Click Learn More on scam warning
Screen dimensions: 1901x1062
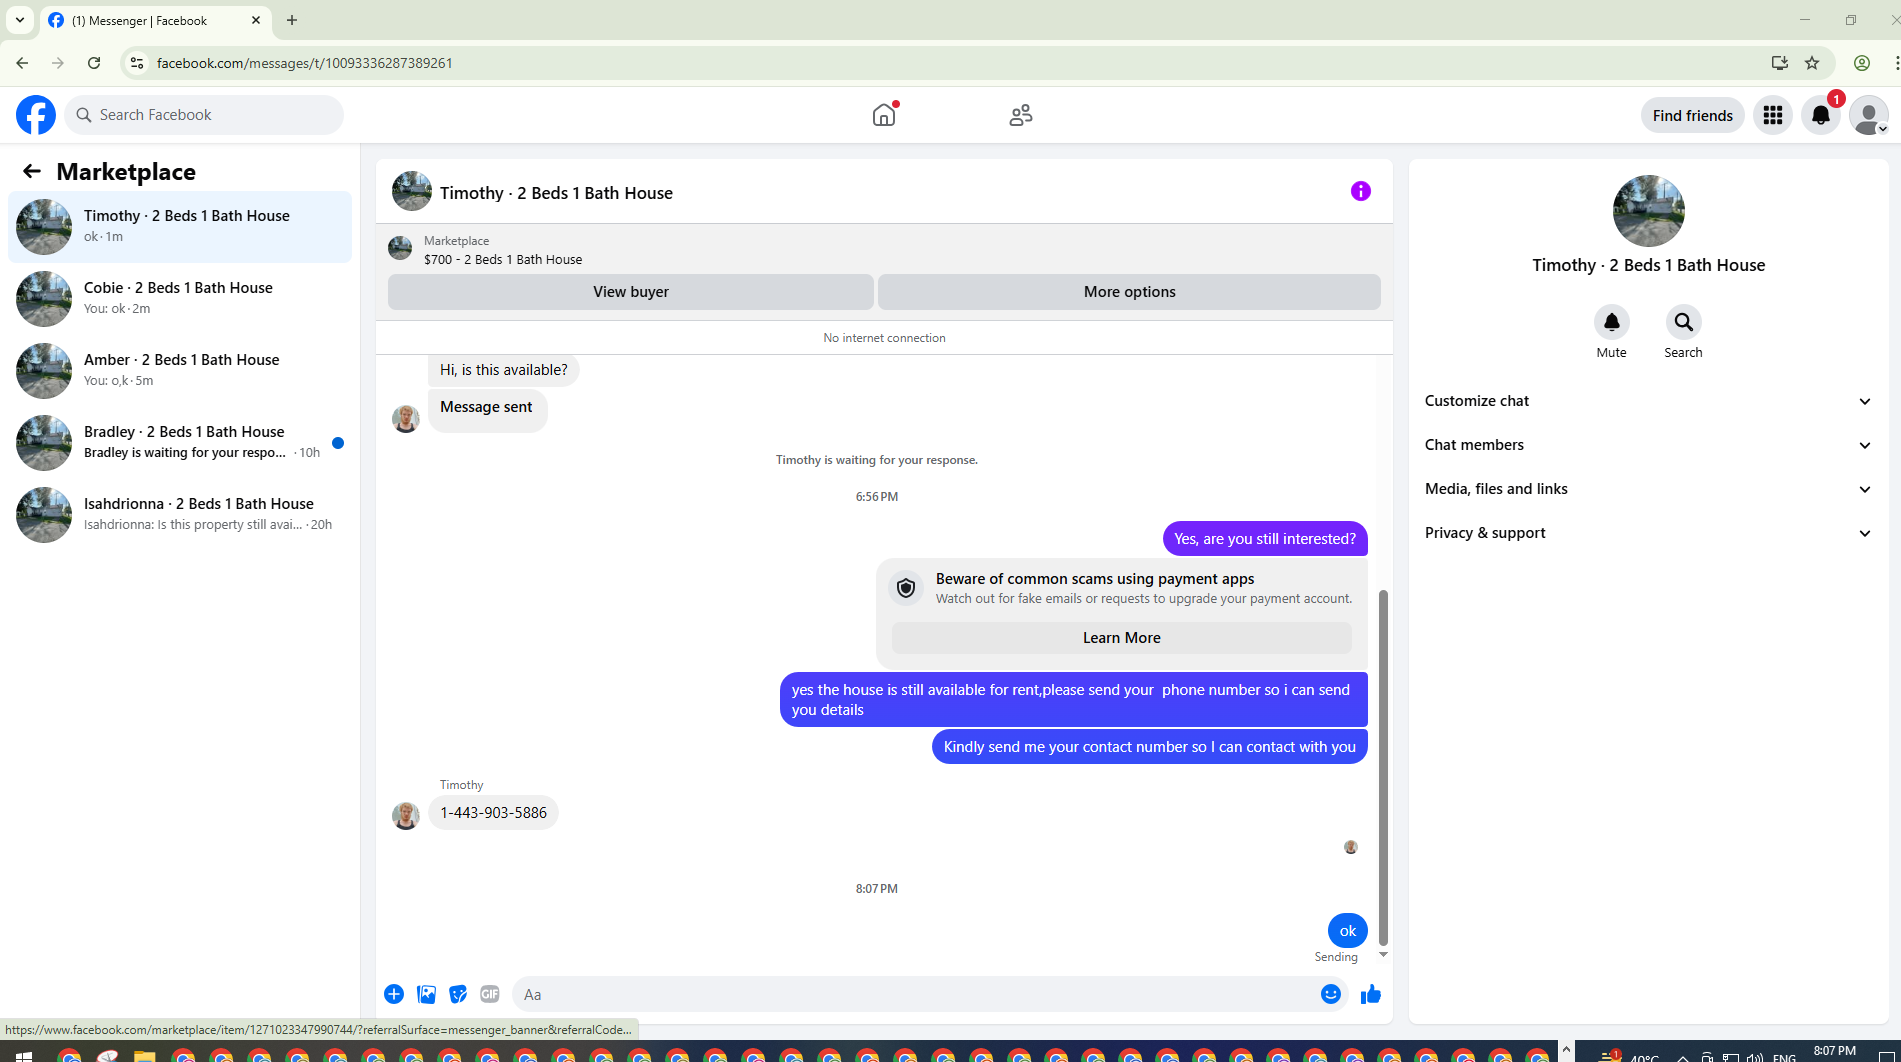tap(1121, 638)
